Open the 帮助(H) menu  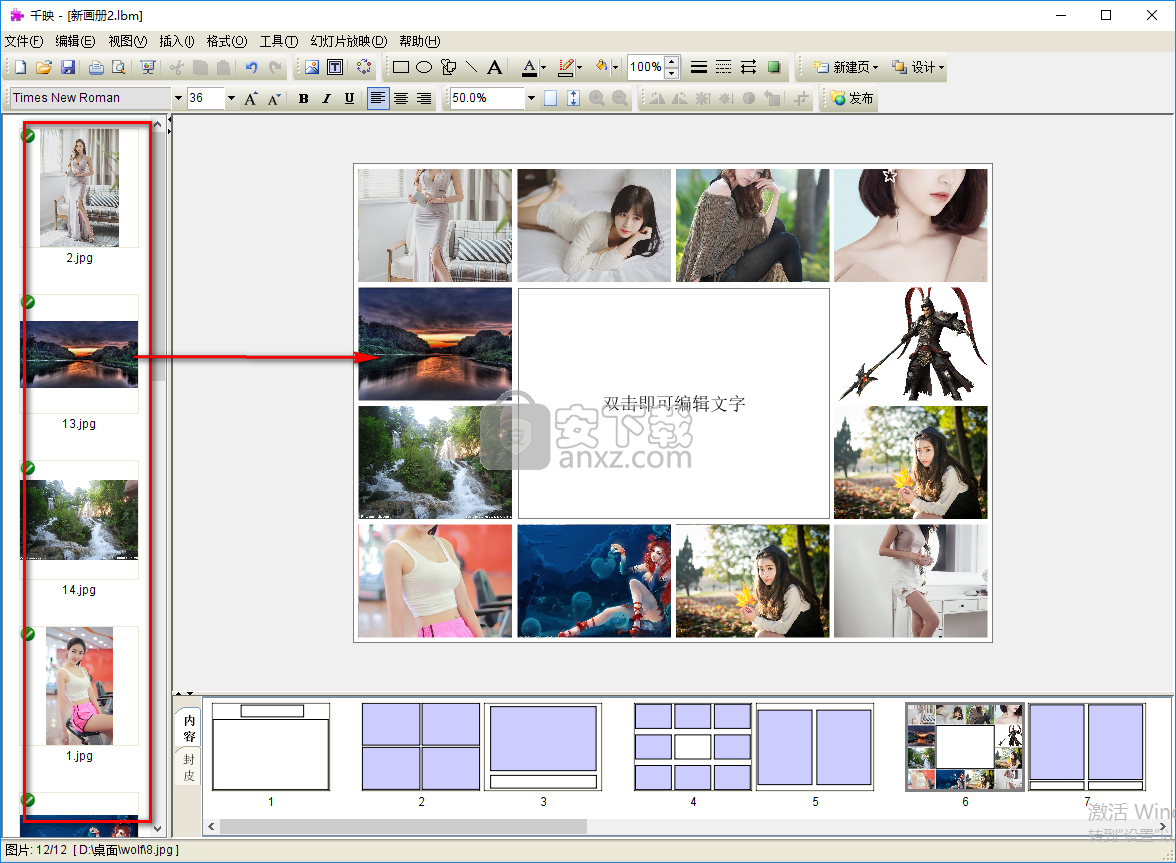[x=420, y=41]
